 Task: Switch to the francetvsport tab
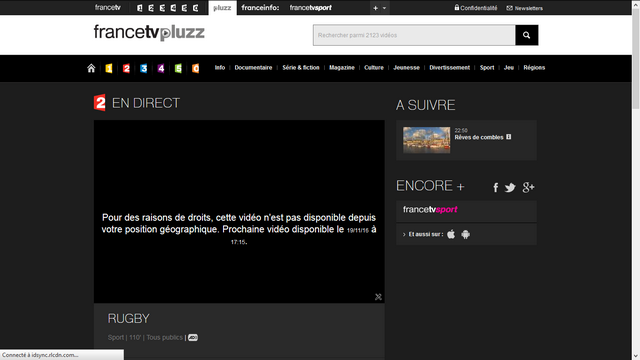tap(311, 8)
